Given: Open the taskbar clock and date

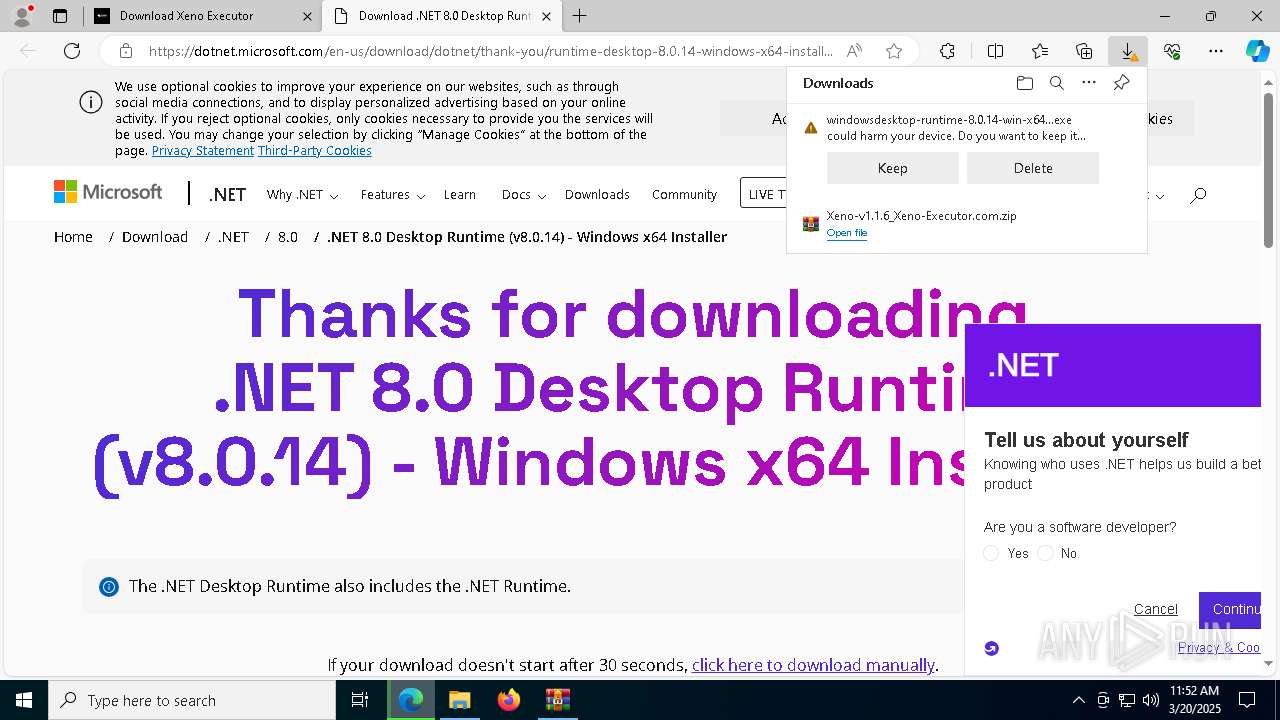Looking at the screenshot, I should (1194, 700).
